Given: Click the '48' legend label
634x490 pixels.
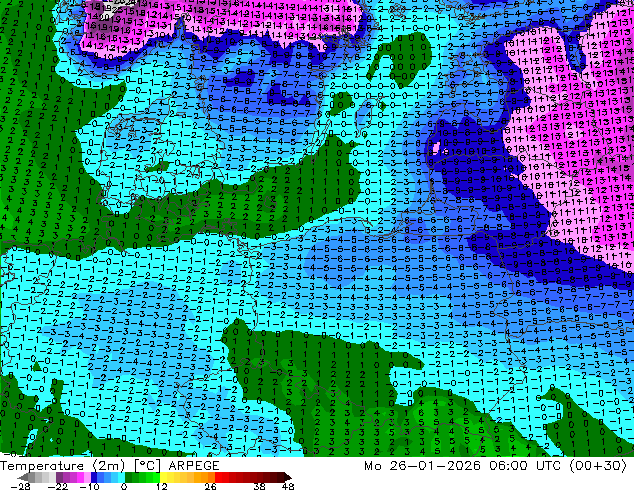Looking at the screenshot, I should (x=288, y=486).
